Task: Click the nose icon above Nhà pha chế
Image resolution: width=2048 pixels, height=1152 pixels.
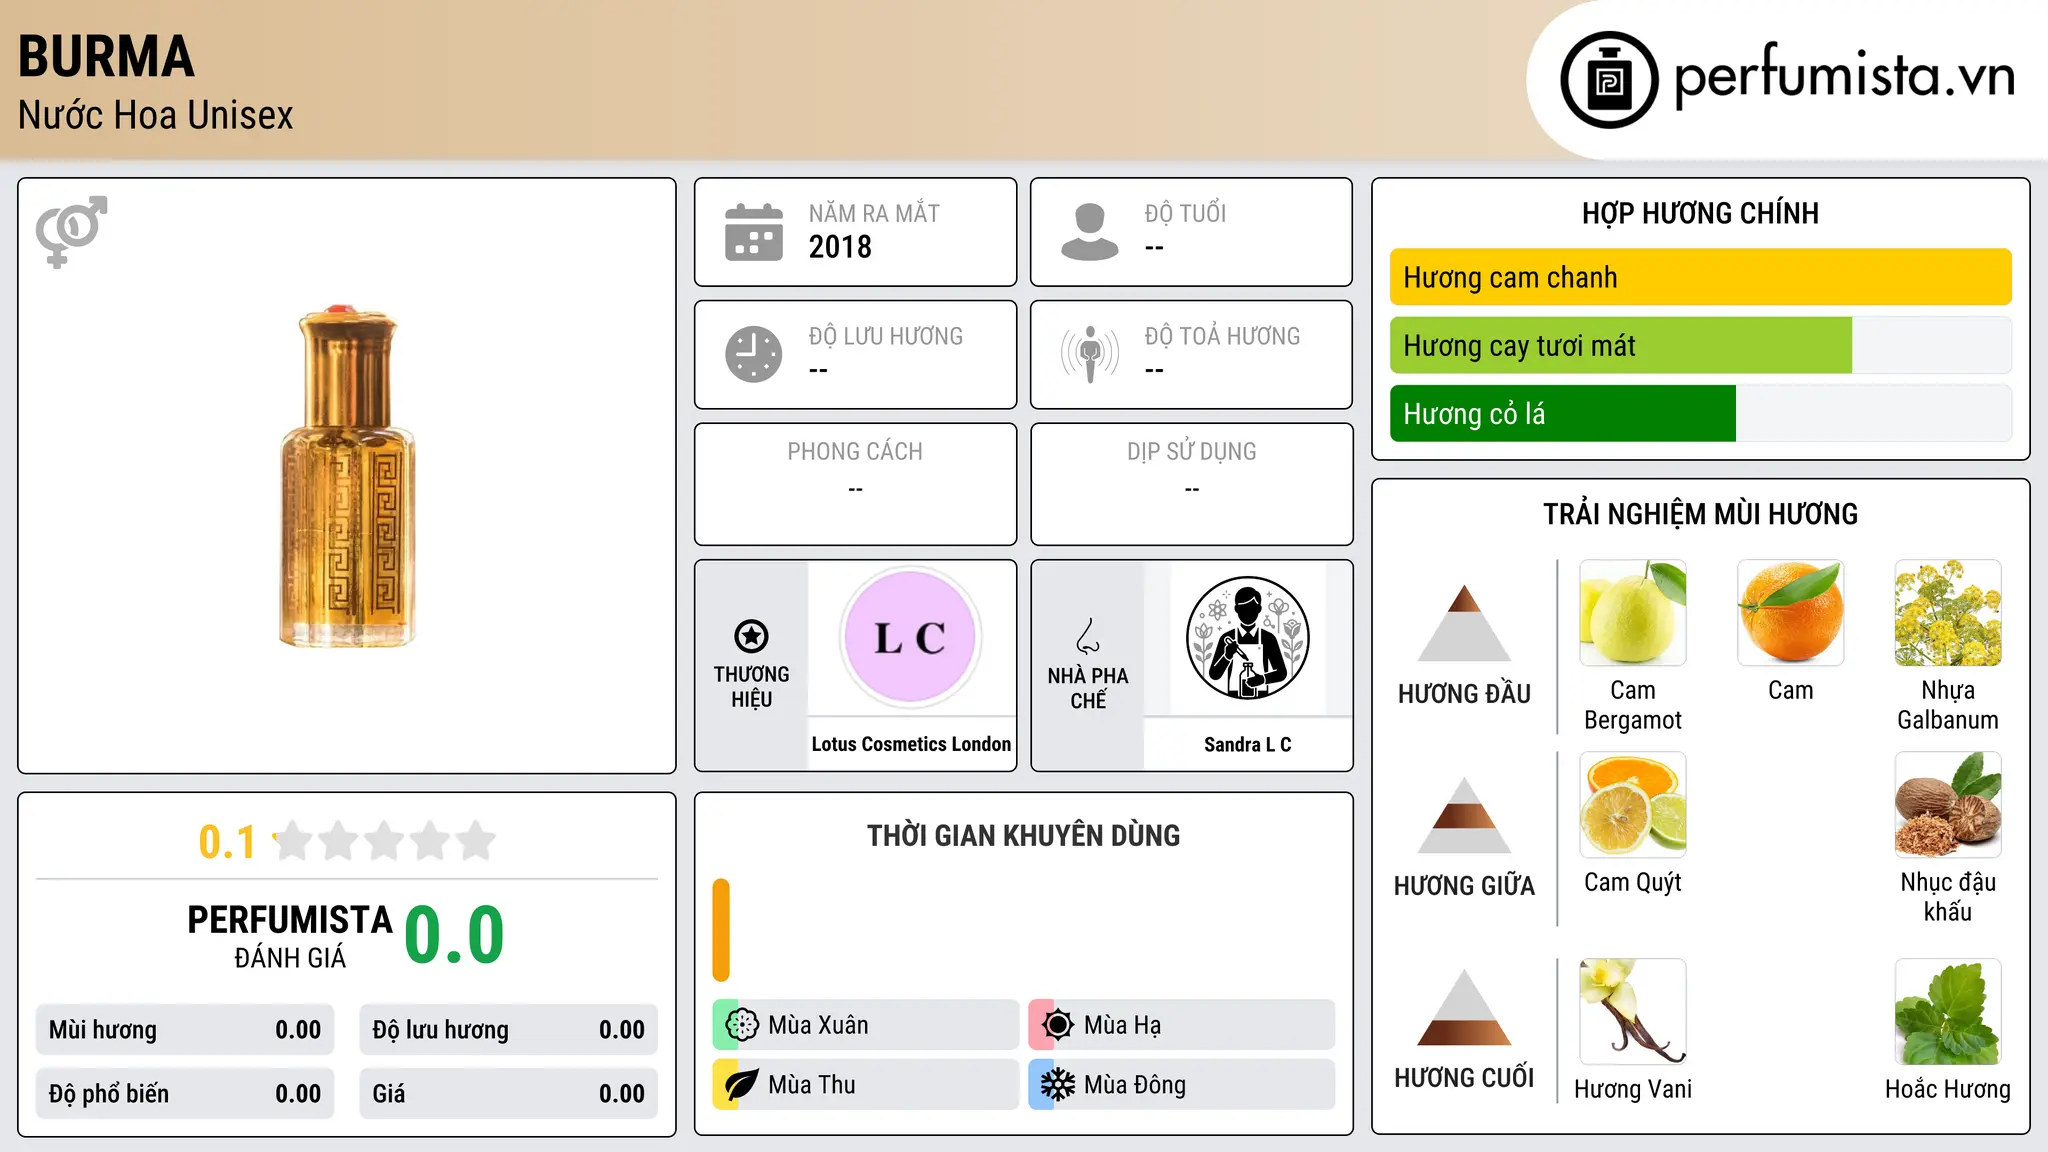Action: (1088, 636)
